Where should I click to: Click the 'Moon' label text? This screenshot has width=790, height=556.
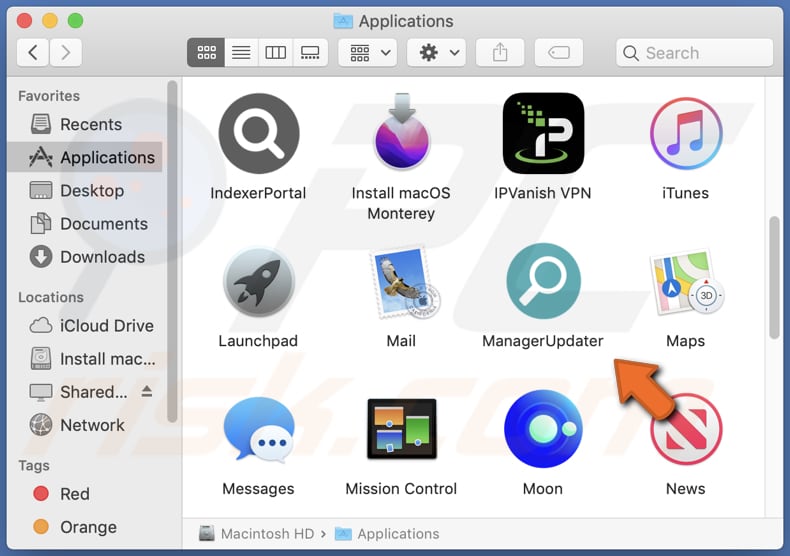click(543, 489)
